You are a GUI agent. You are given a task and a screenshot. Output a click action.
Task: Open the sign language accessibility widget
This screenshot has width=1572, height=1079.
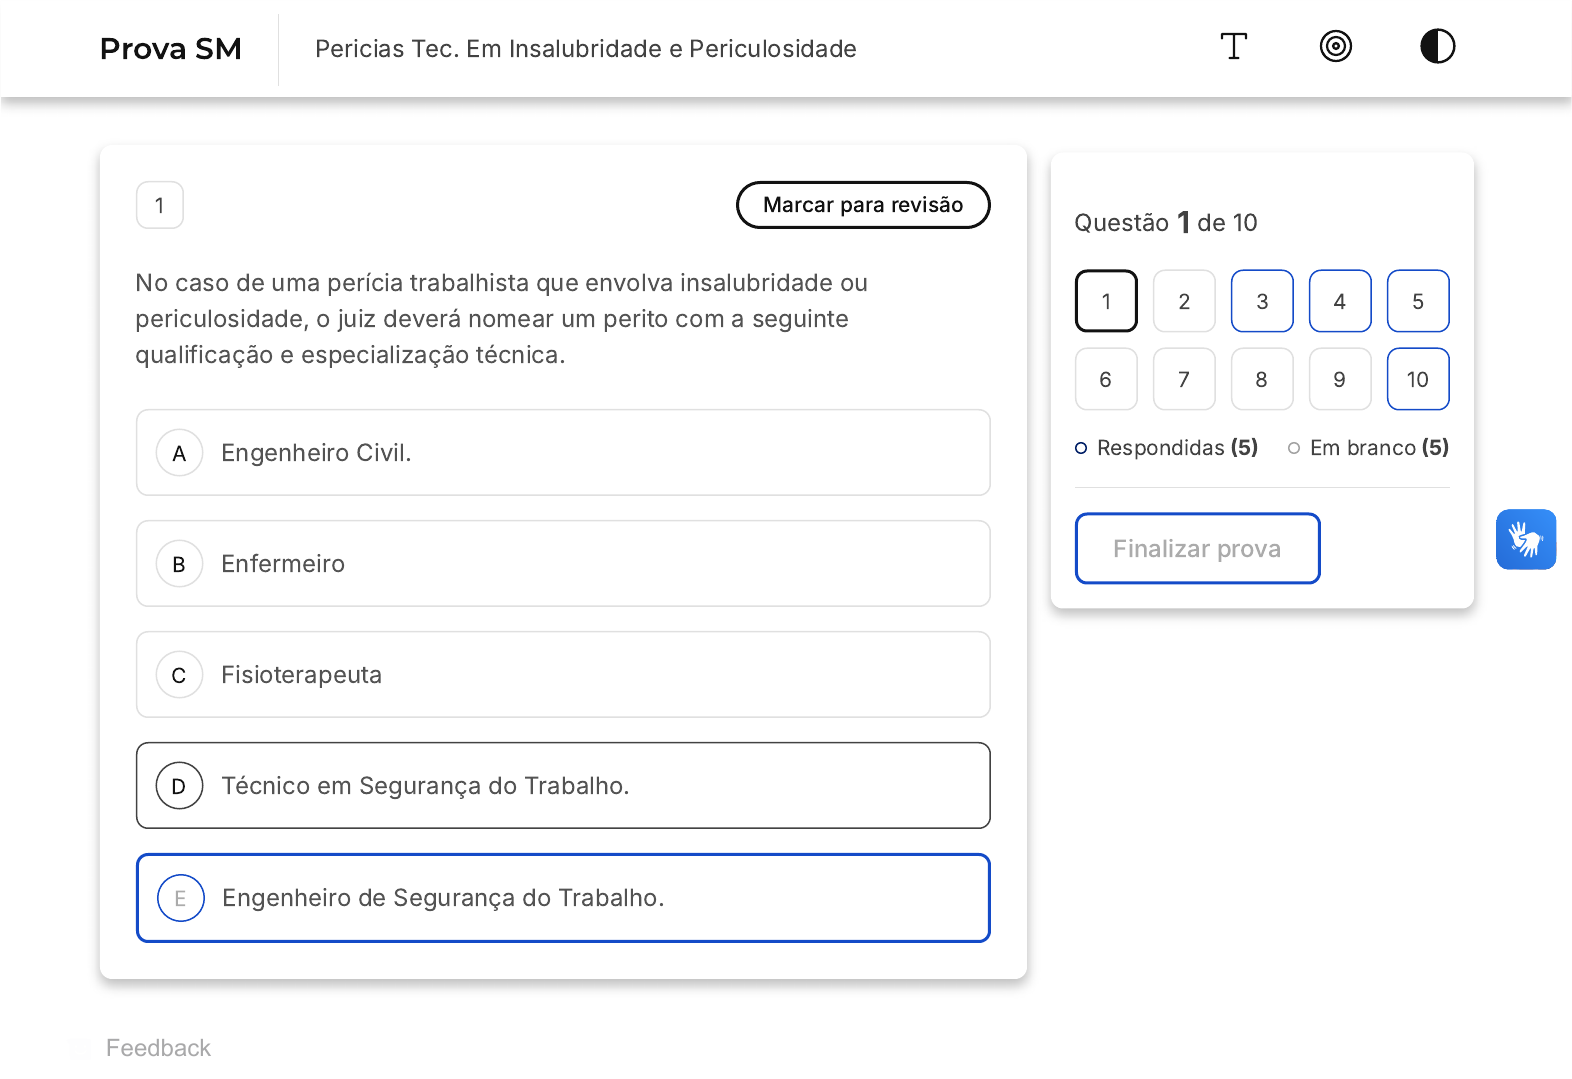point(1525,540)
